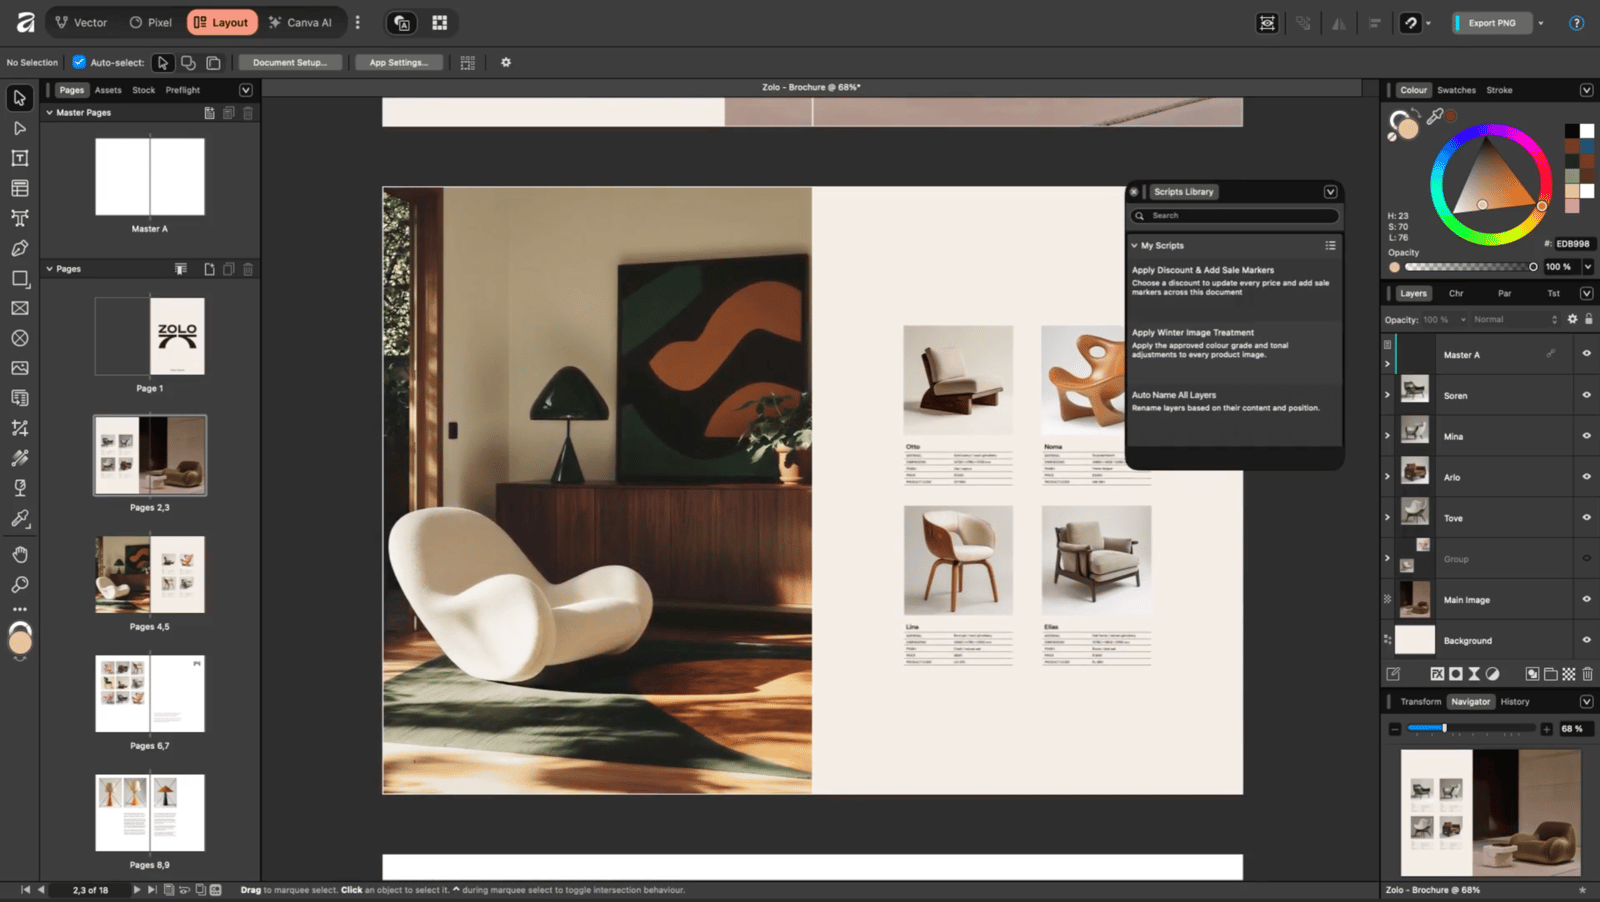
Task: Add a new master page
Action: (x=209, y=113)
